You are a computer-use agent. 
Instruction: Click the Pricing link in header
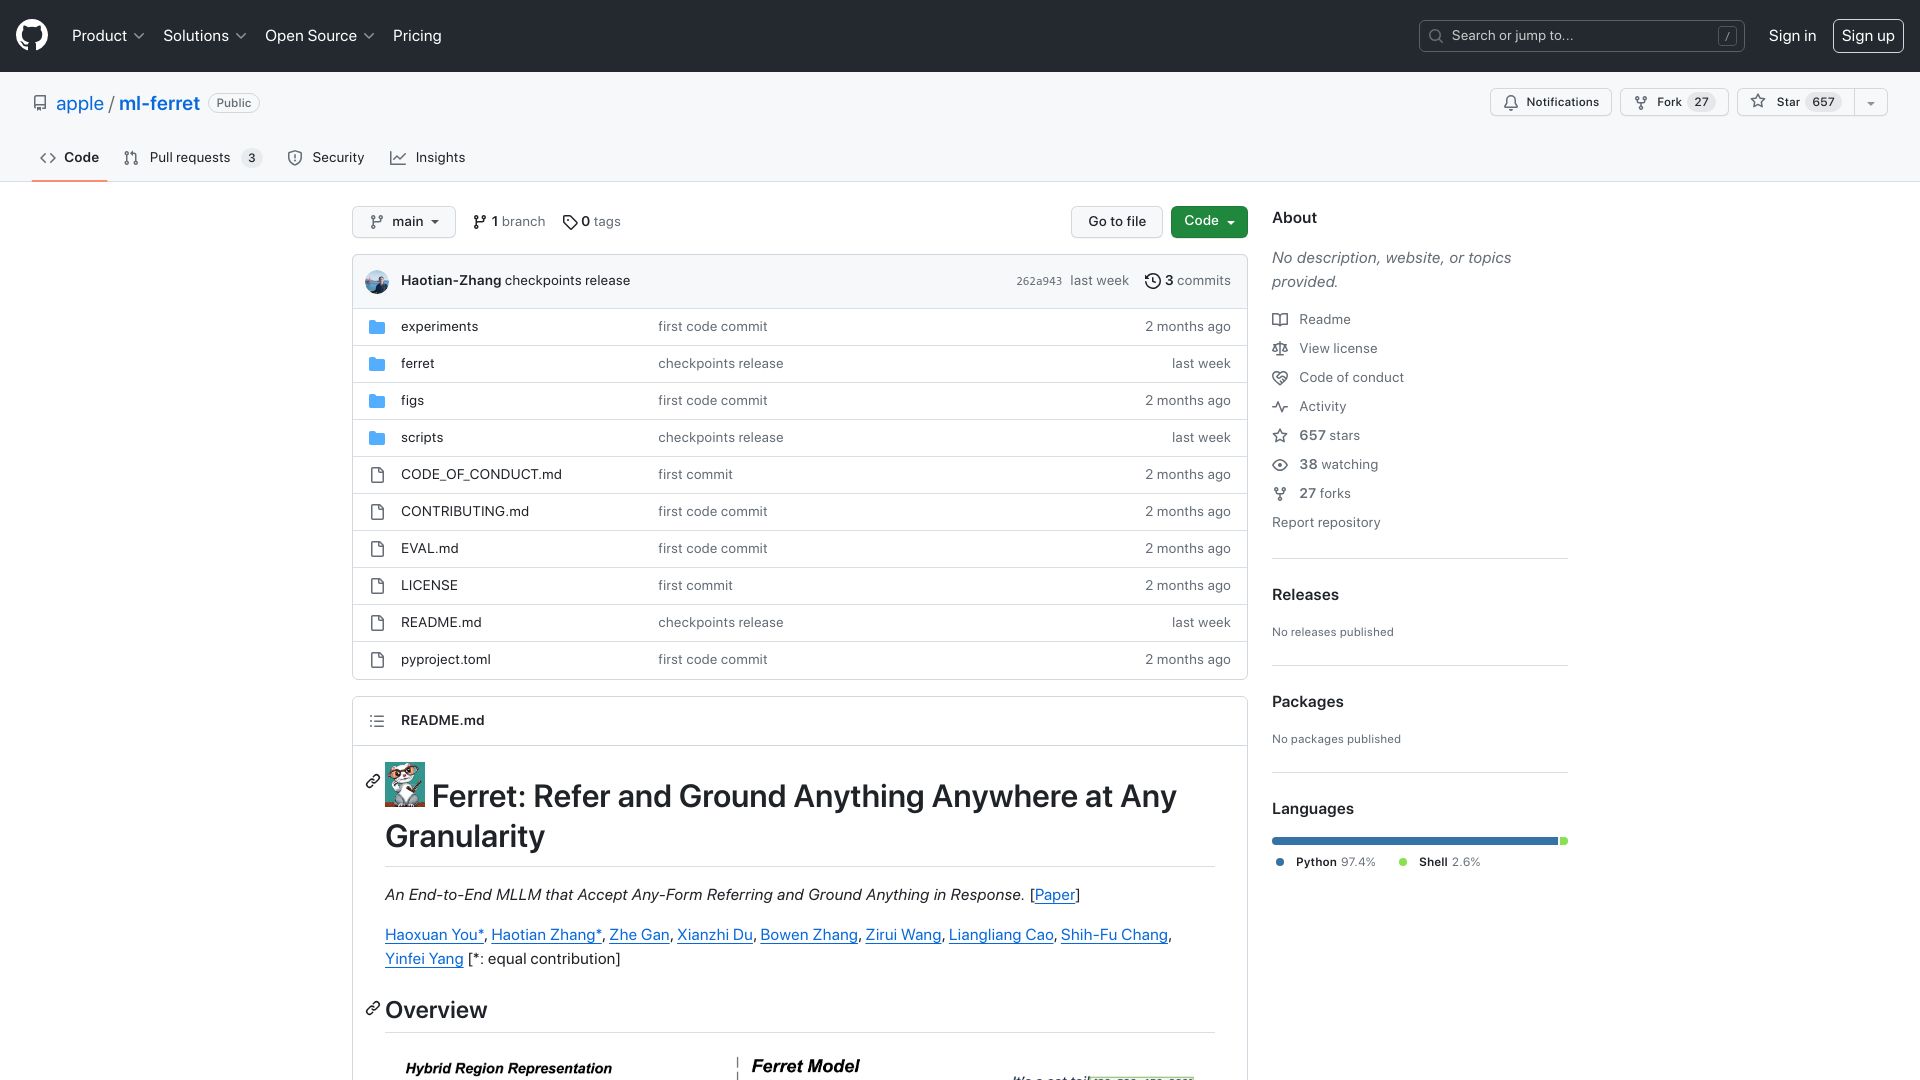[417, 36]
